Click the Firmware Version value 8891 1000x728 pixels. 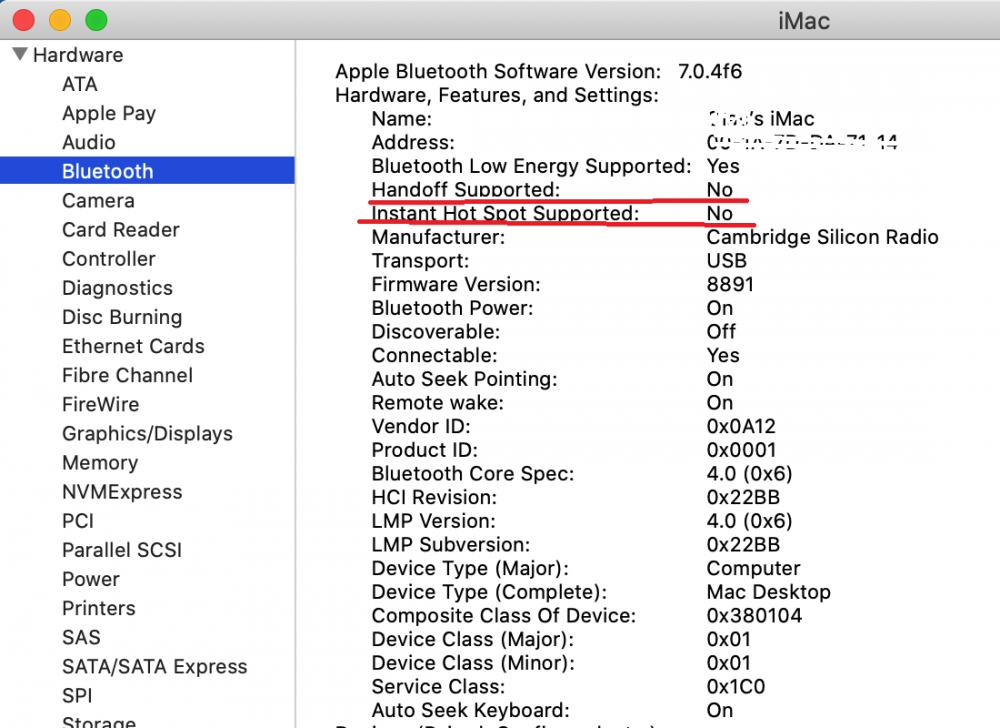click(x=730, y=284)
